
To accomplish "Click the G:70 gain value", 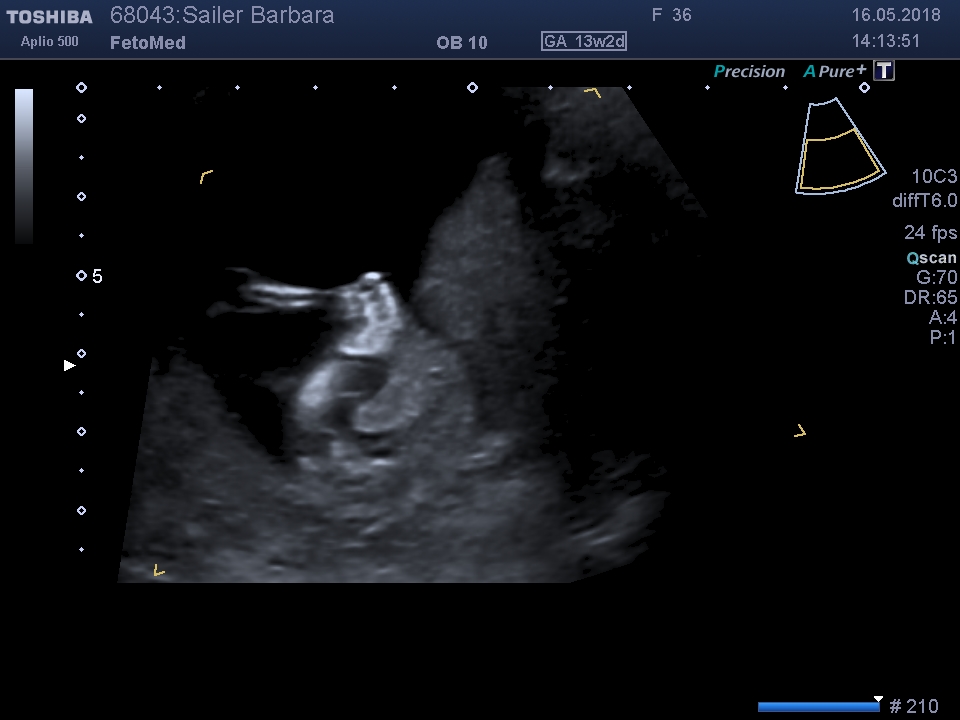I will click(x=936, y=278).
